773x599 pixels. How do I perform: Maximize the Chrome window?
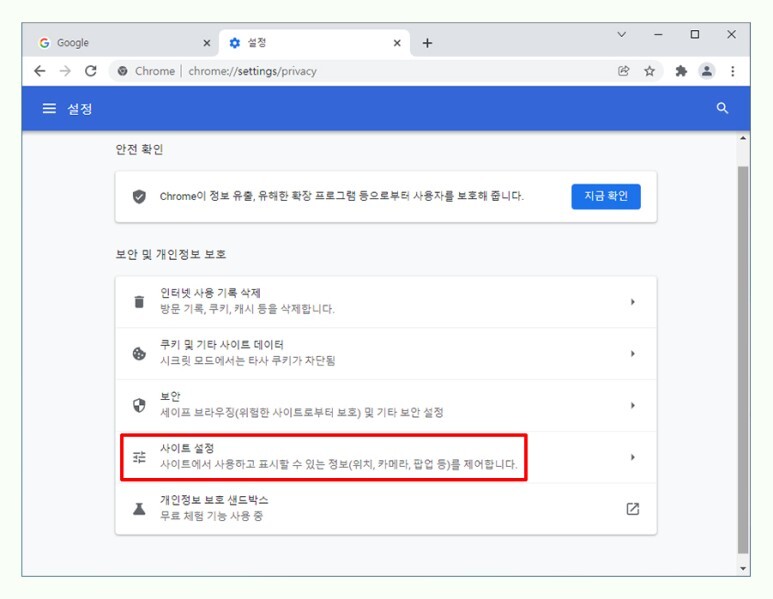tap(695, 35)
